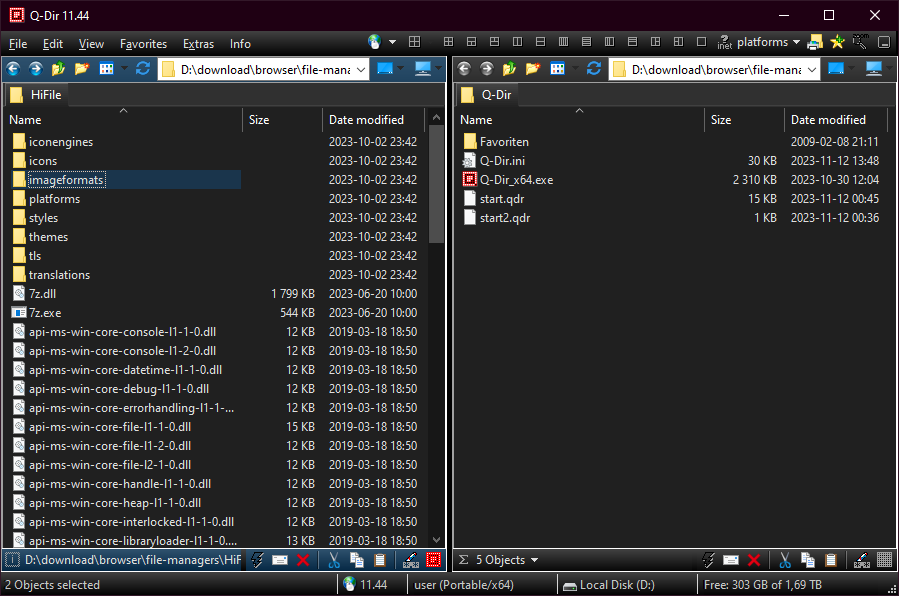Open the platforms dropdown in top toolbar

[796, 42]
